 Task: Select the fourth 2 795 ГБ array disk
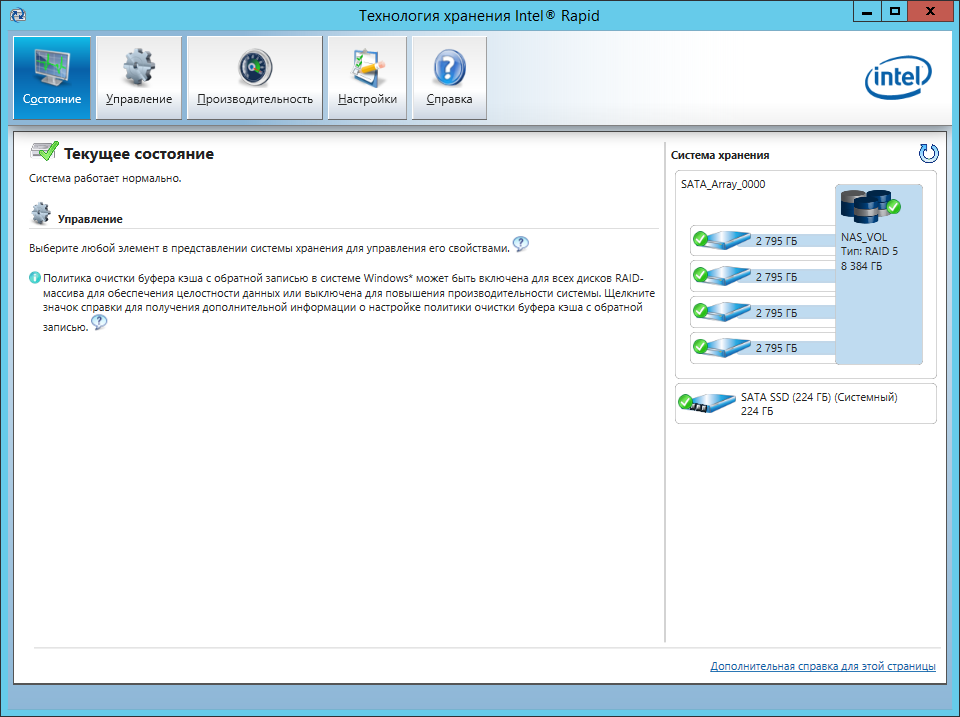[x=763, y=348]
